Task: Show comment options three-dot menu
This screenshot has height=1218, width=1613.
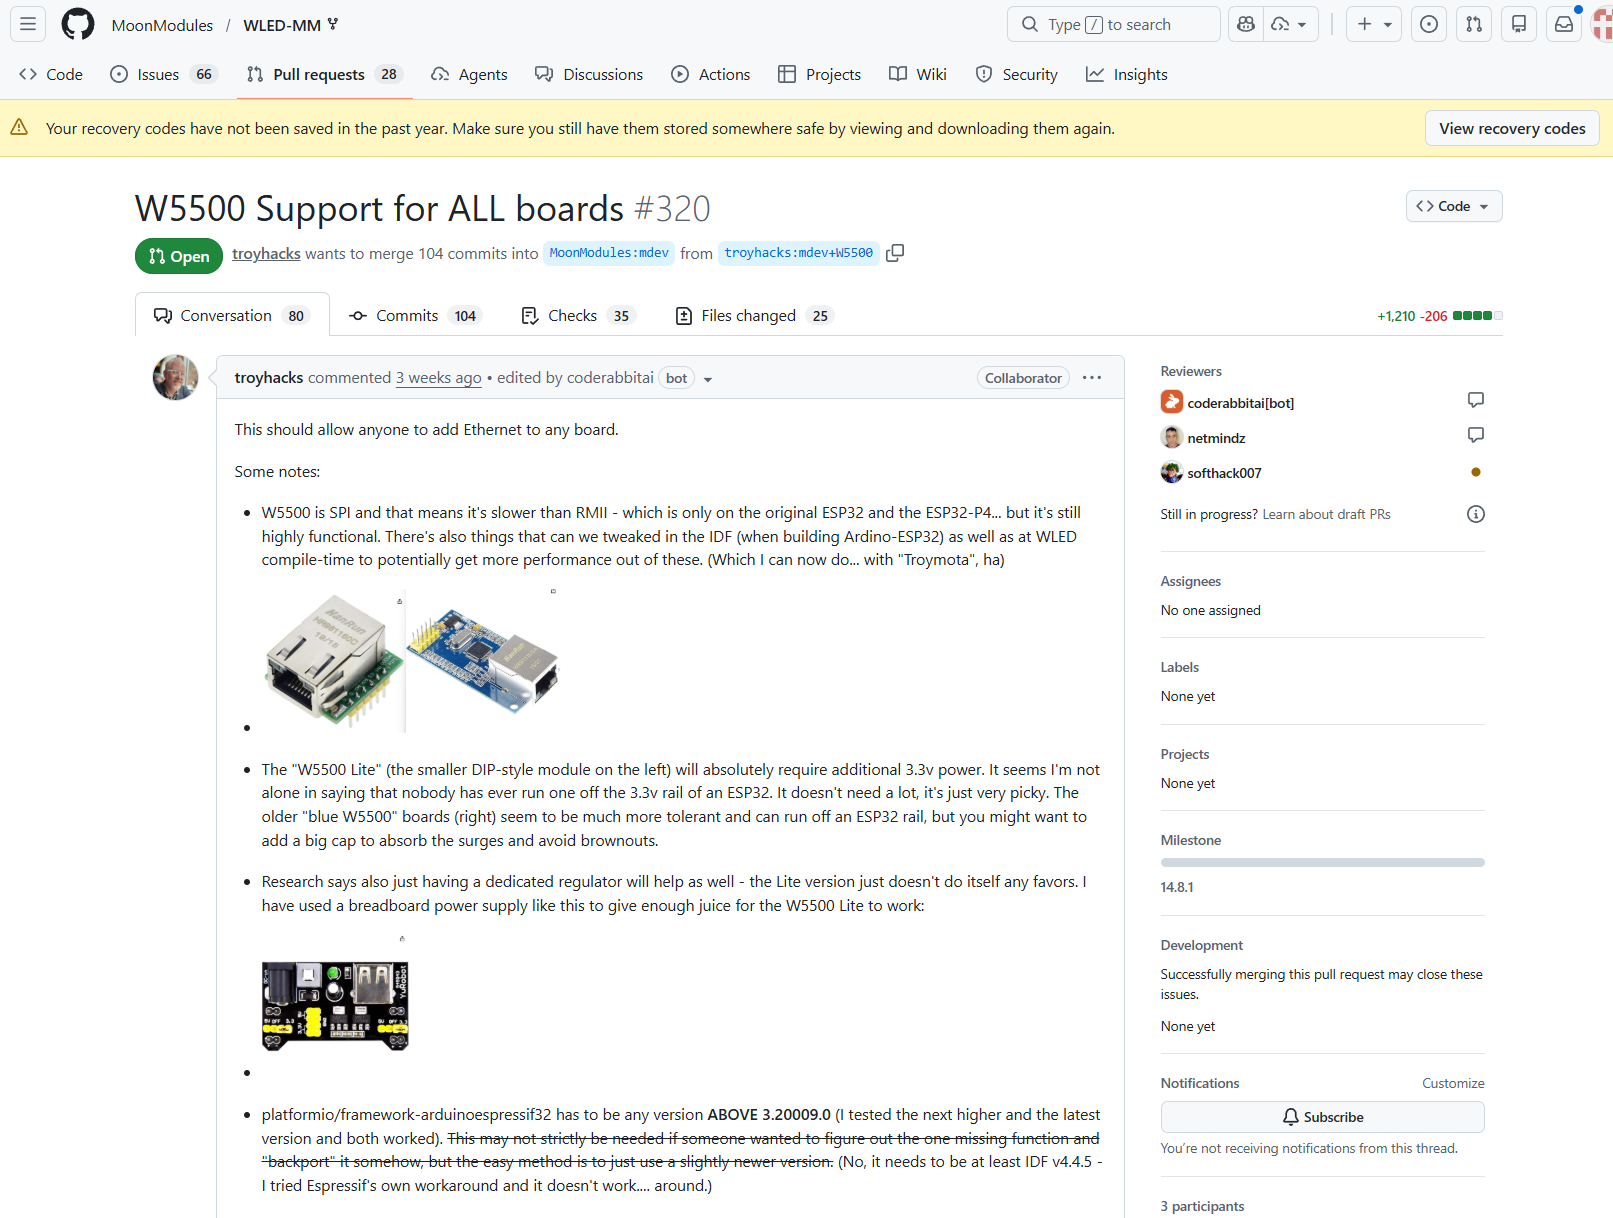Action: tap(1092, 378)
